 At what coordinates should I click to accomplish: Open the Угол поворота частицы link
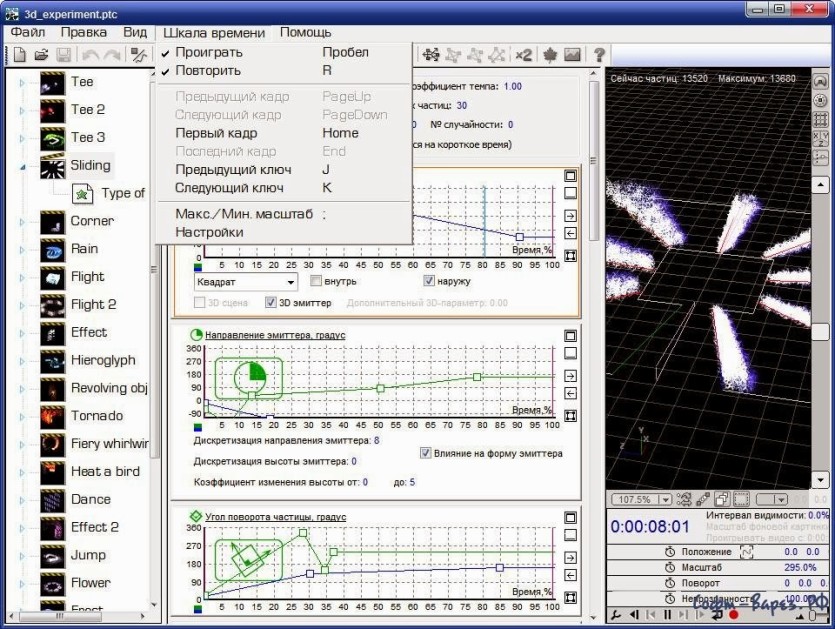pyautogui.click(x=275, y=517)
